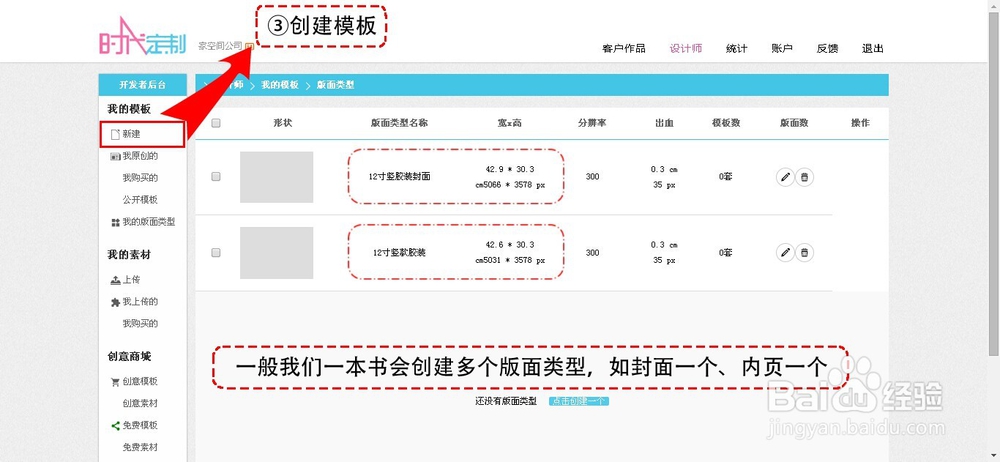Open the 客户作品 menu
This screenshot has width=1000, height=462.
pyautogui.click(x=624, y=48)
